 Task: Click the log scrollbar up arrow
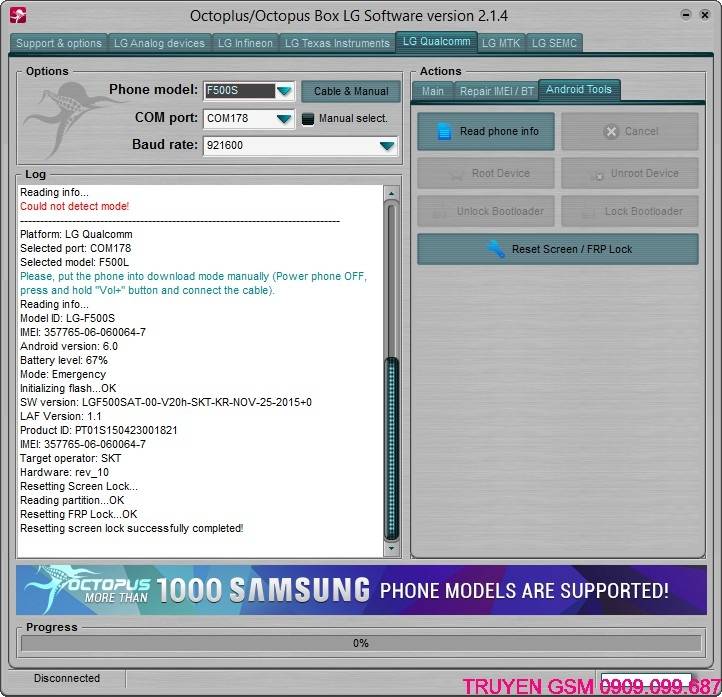click(x=391, y=194)
